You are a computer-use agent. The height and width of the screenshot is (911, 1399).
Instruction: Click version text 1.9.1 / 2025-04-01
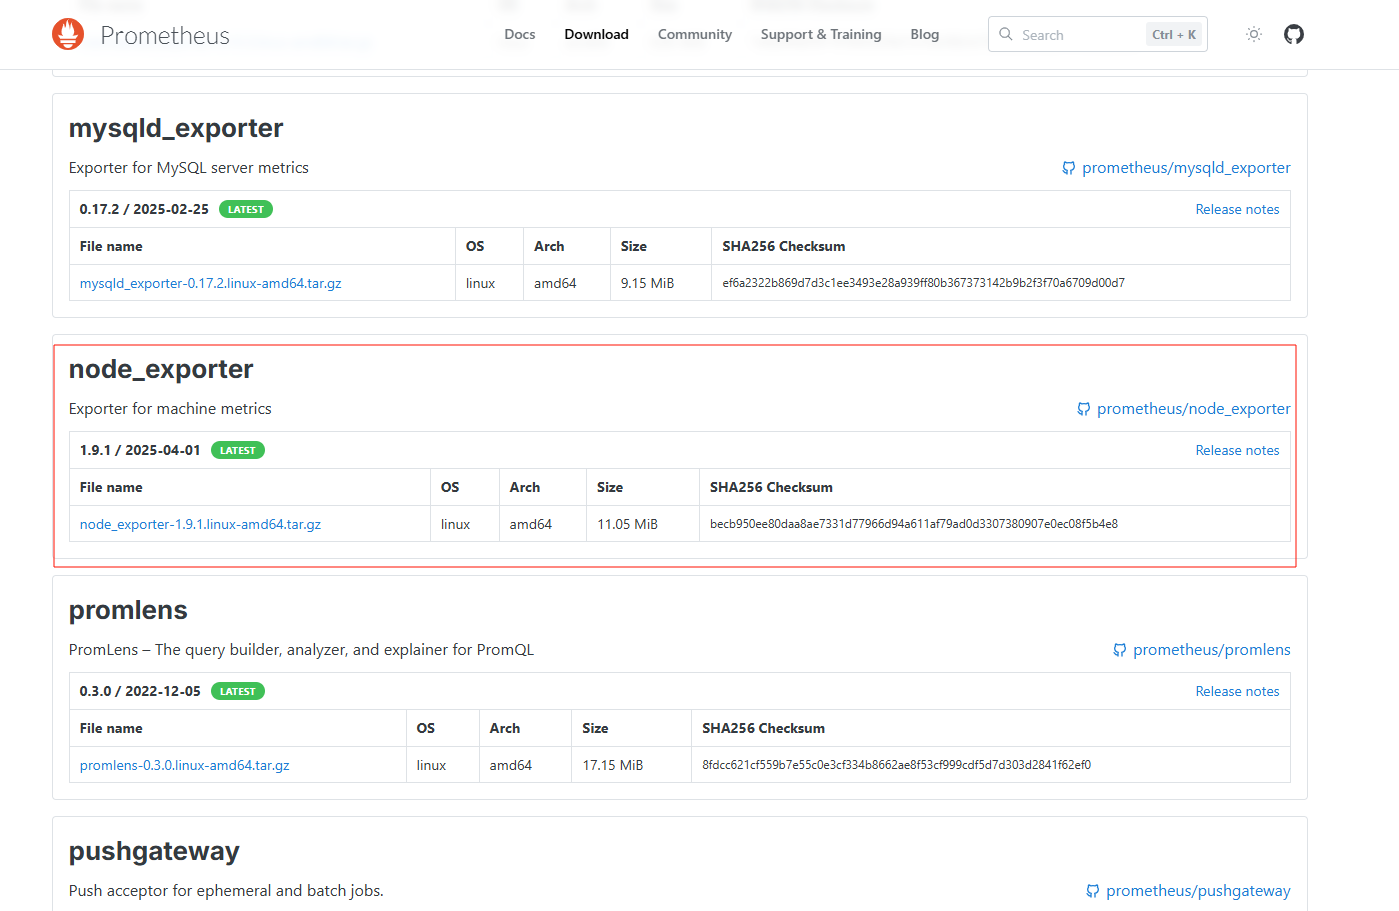point(140,450)
